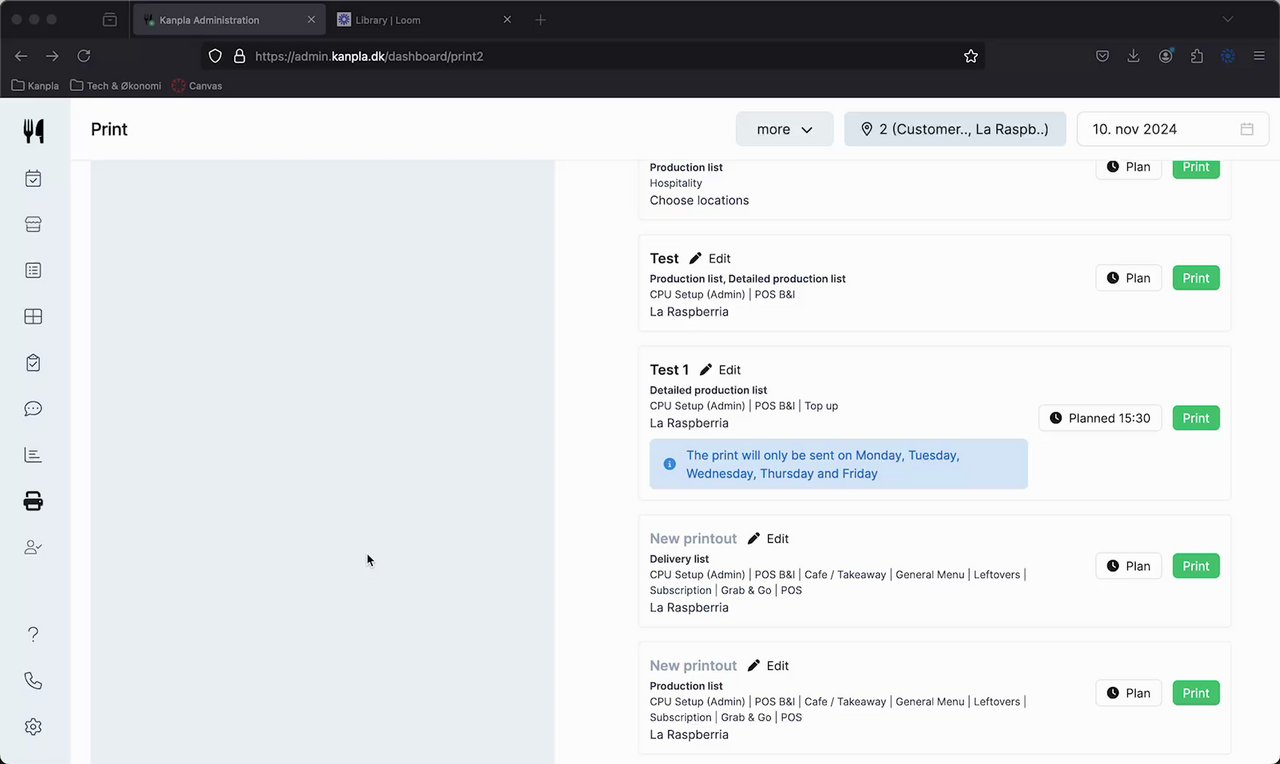This screenshot has height=764, width=1280.
Task: Select the printer icon in sidebar
Action: [33, 501]
